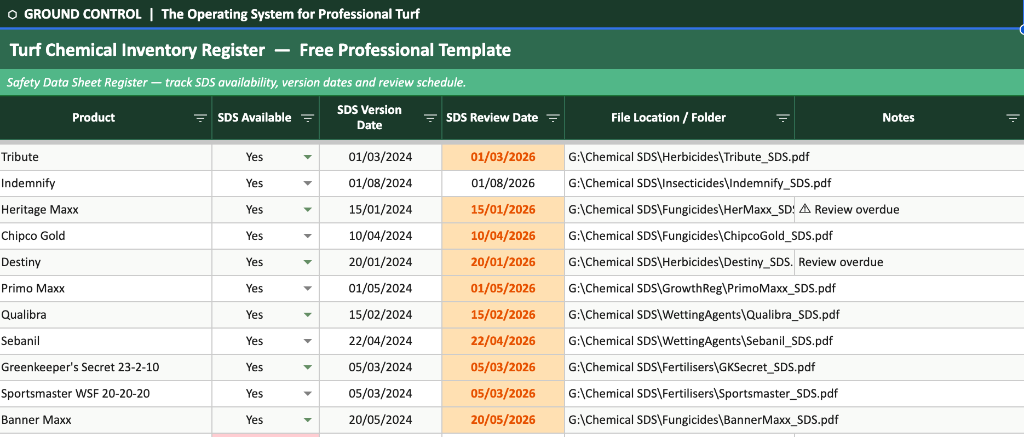This screenshot has width=1024, height=437.
Task: Click Heritage Maxx 'Review overdue' warning note
Action: pos(909,210)
